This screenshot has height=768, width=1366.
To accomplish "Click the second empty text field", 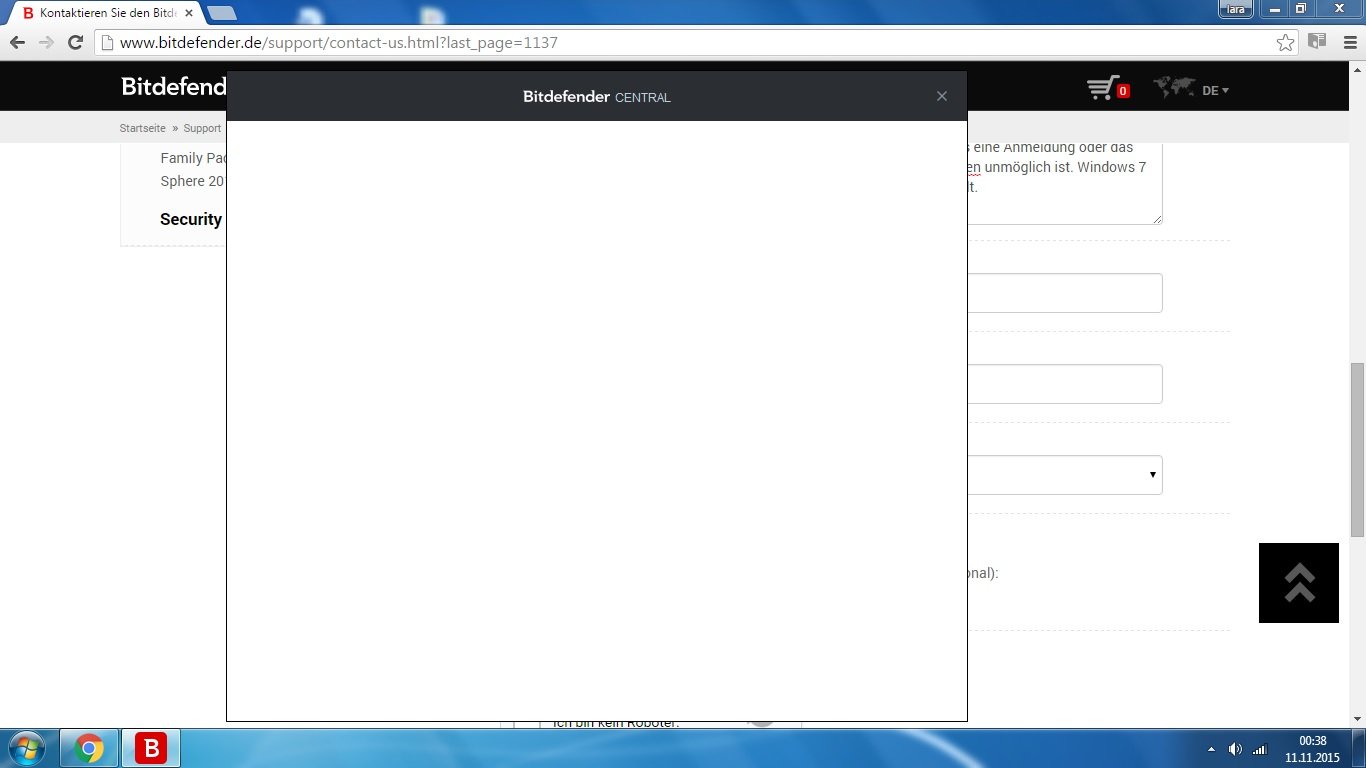I will click(1065, 384).
